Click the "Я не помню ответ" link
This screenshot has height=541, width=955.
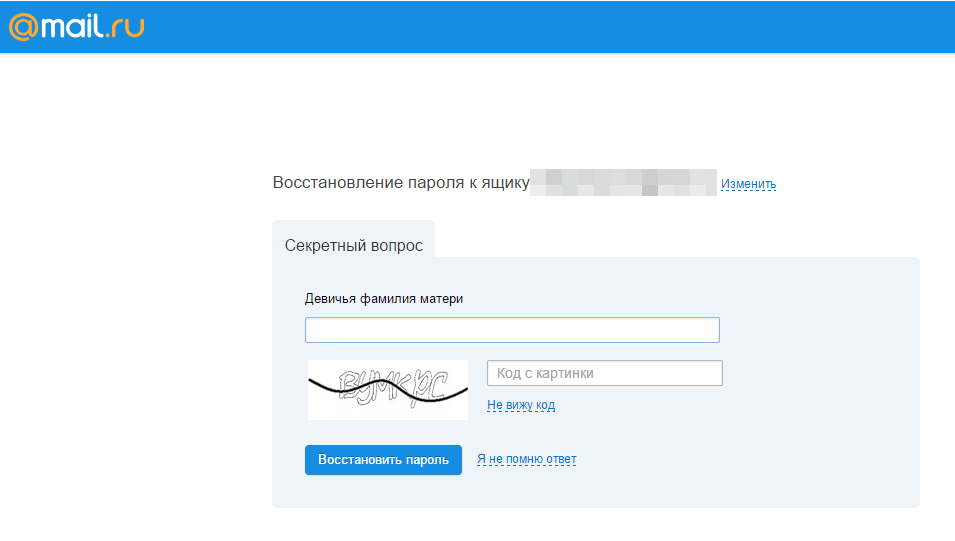(526, 459)
